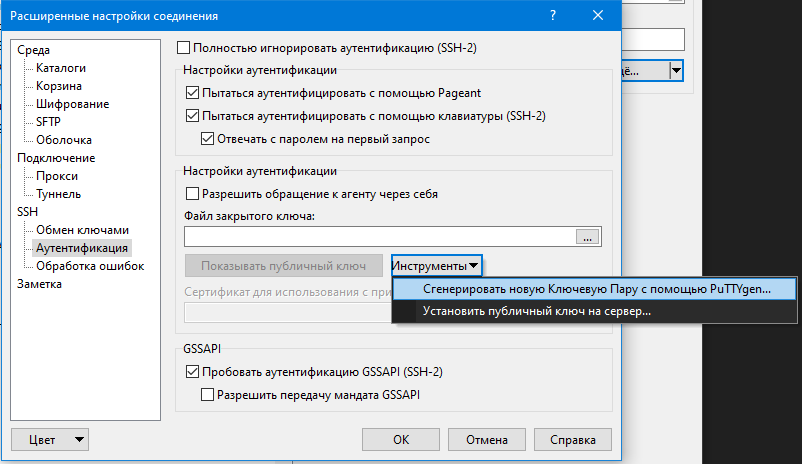Choose 'Установить публичный ключ на сервер...'
The width and height of the screenshot is (802, 464).
536,311
